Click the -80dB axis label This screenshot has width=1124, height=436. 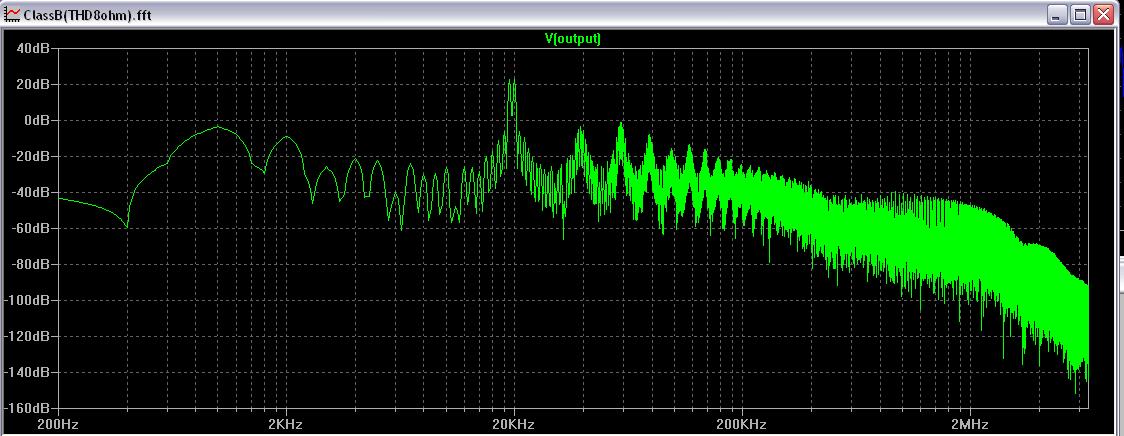pyautogui.click(x=29, y=264)
